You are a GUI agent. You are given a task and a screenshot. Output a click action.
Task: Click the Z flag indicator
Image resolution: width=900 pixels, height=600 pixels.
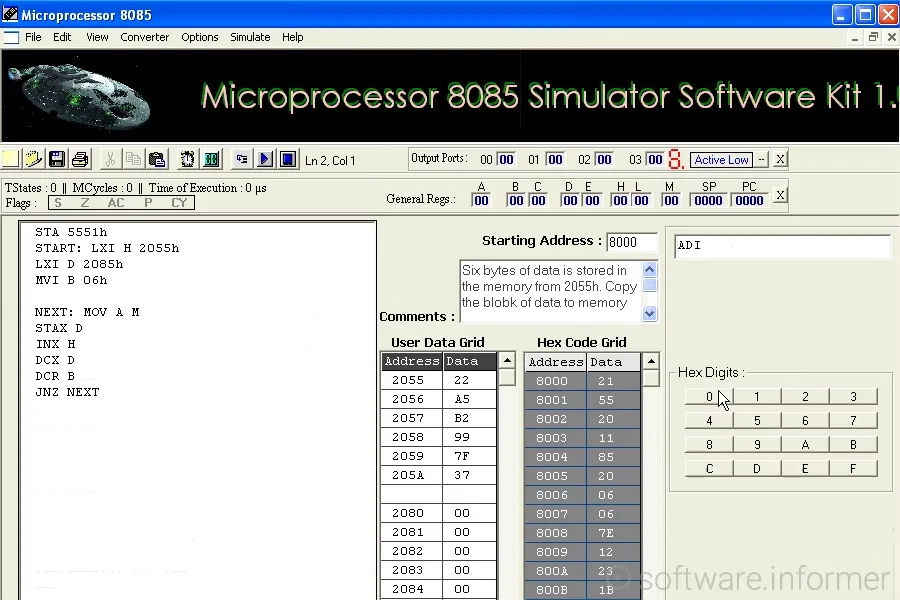(x=85, y=203)
